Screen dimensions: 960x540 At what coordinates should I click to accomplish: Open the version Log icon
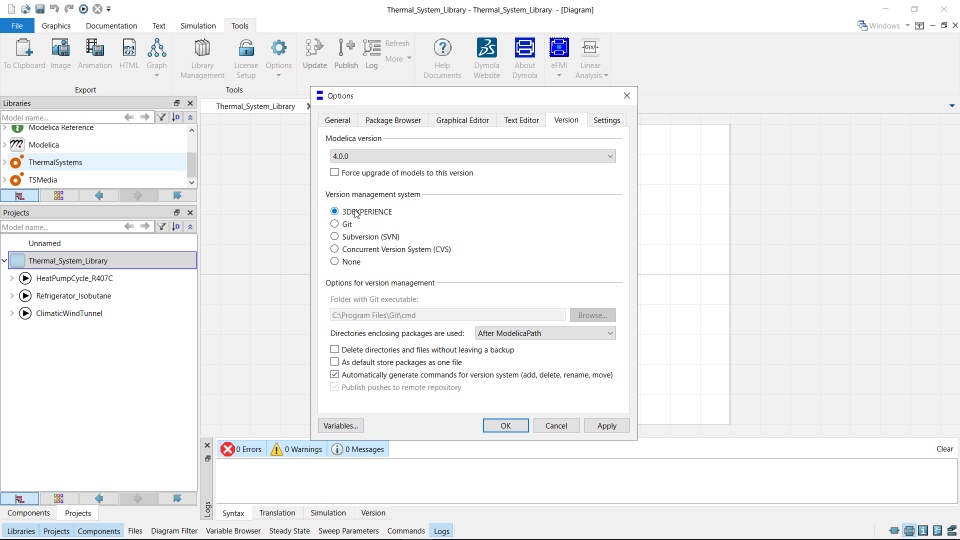click(372, 48)
